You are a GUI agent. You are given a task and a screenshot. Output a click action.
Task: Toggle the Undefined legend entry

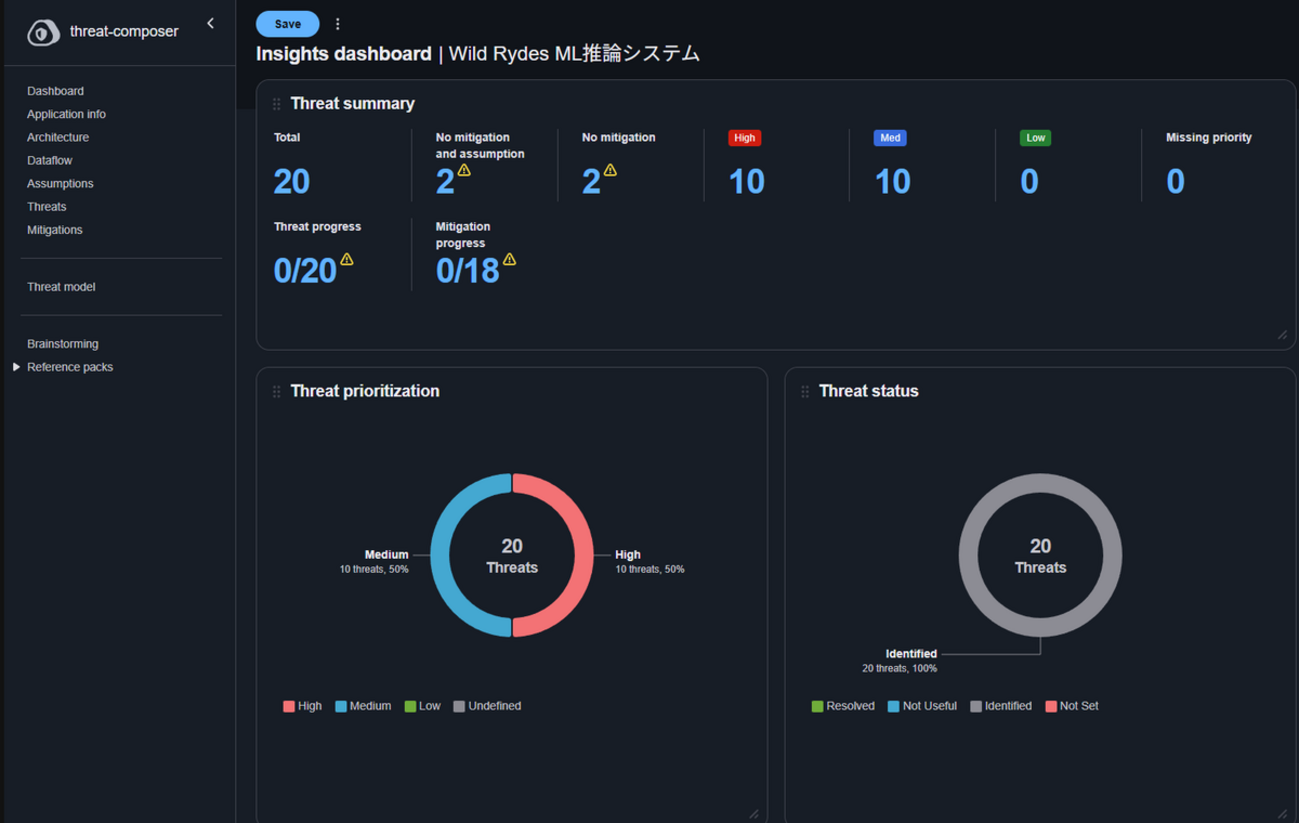click(x=487, y=706)
